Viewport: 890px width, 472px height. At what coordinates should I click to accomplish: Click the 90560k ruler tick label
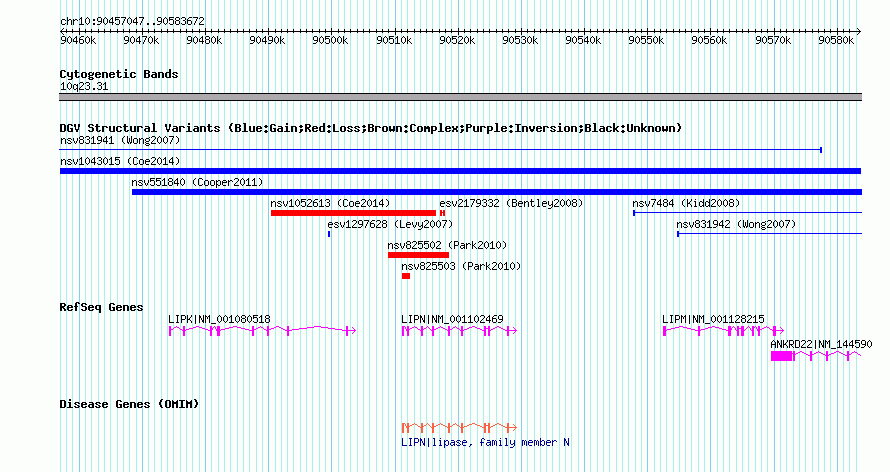709,40
